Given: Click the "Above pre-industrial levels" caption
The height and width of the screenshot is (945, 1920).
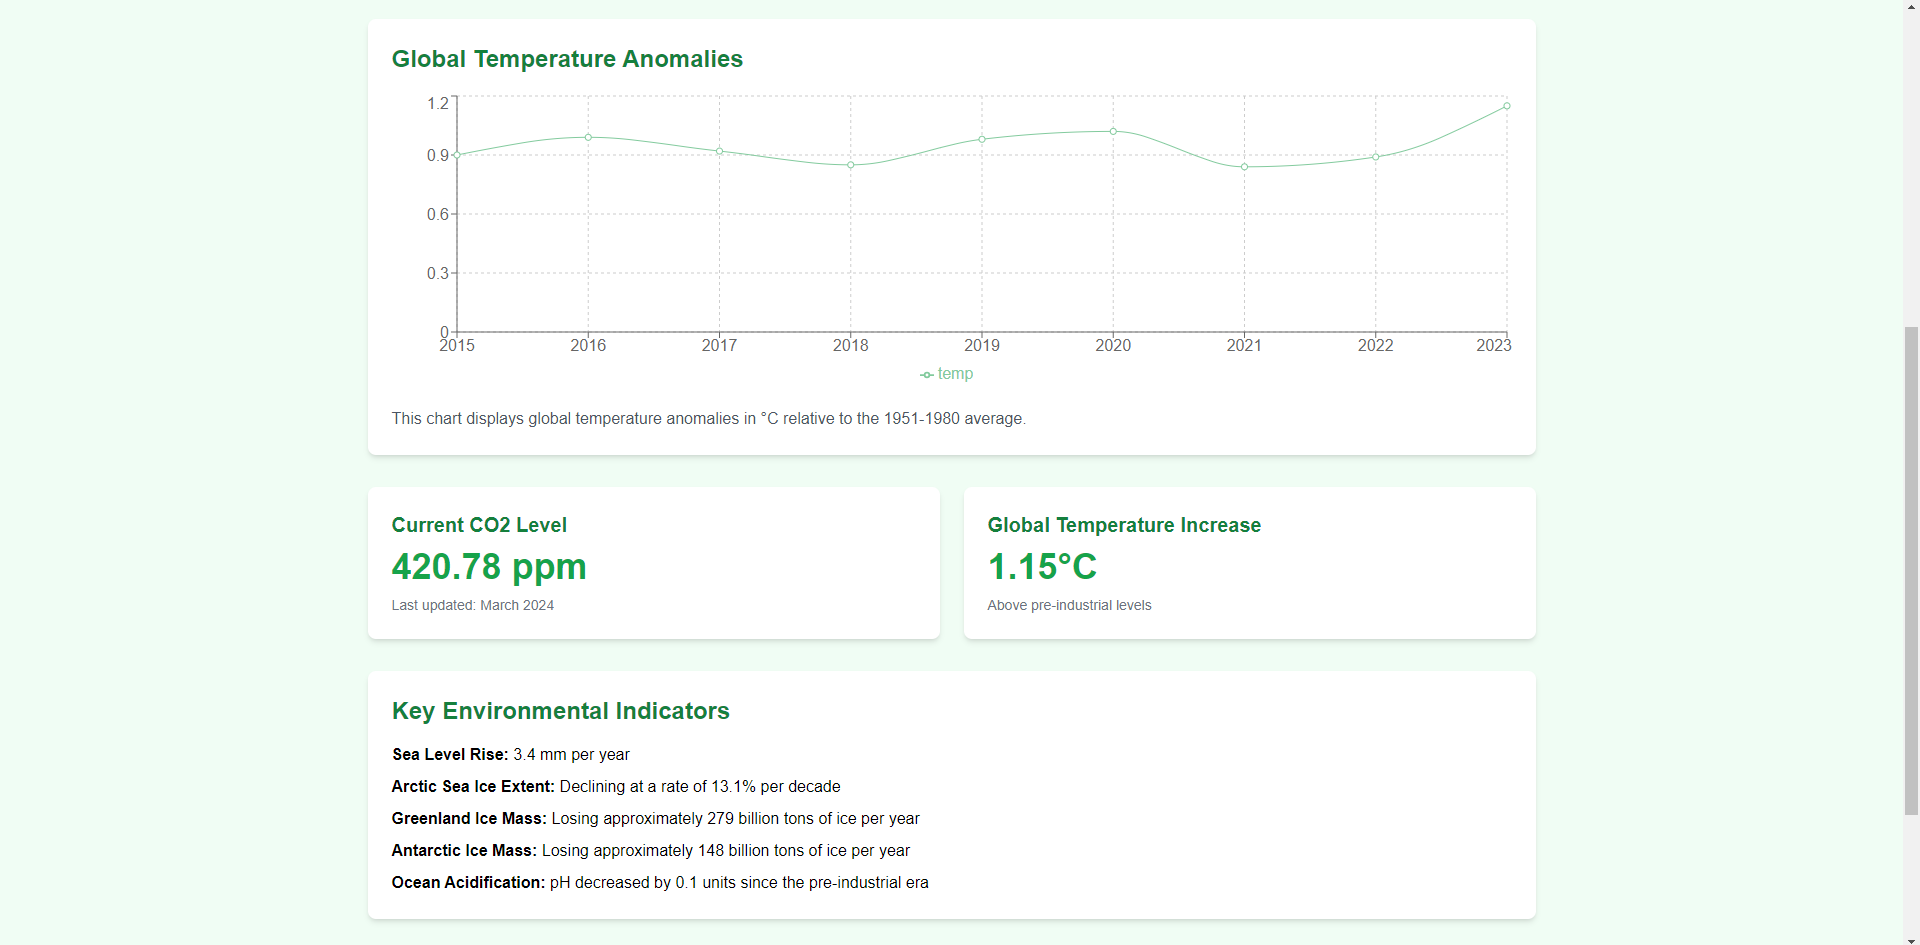Looking at the screenshot, I should coord(1069,605).
